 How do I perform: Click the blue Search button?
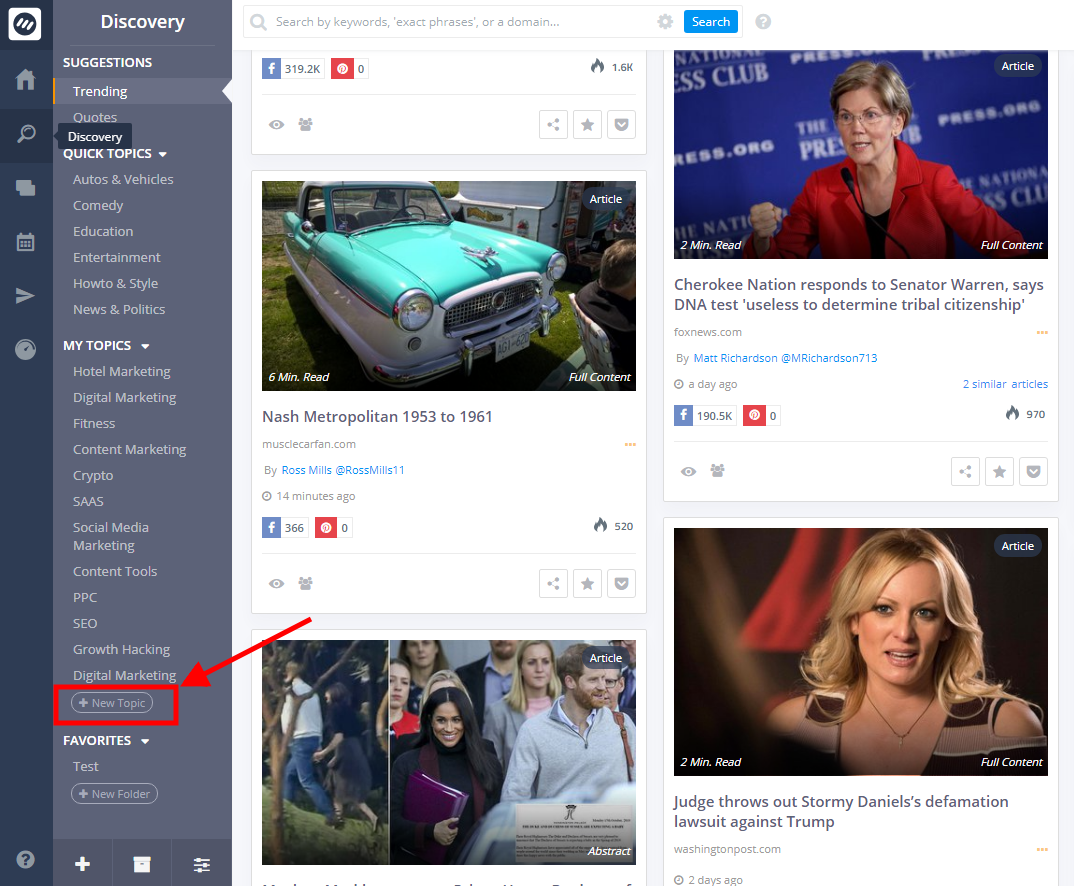click(710, 22)
